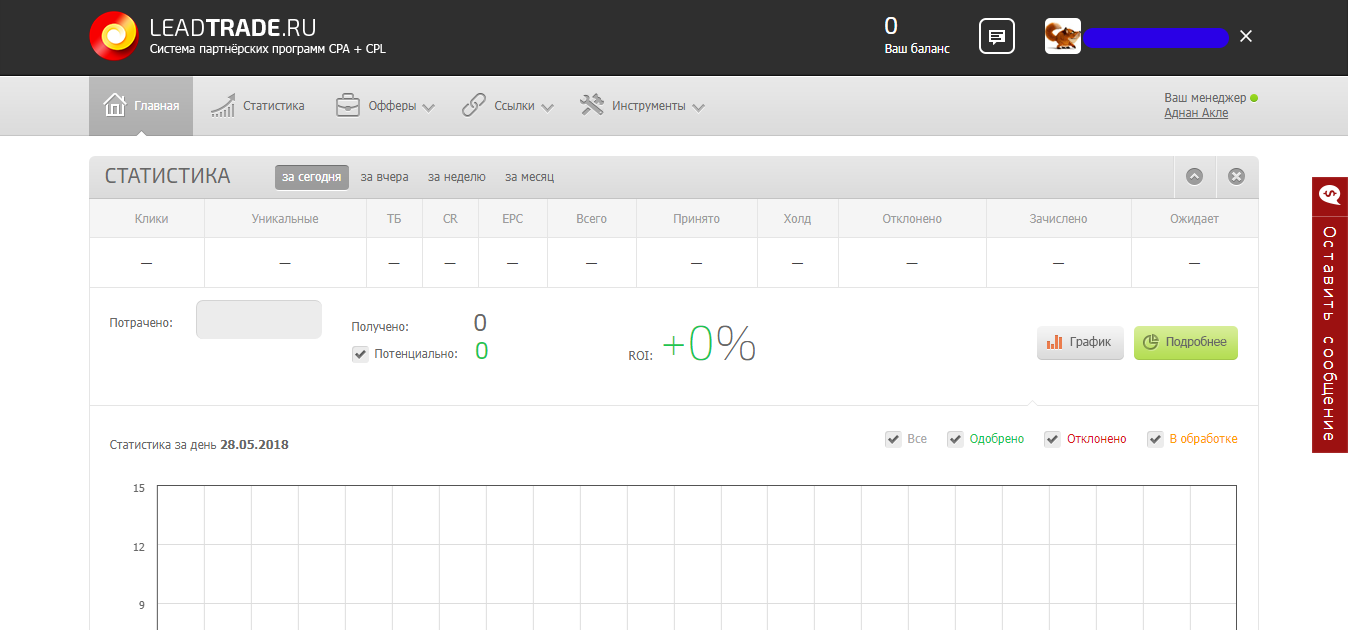
Task: Close the Статистика panel with X icon
Action: coord(1236,177)
